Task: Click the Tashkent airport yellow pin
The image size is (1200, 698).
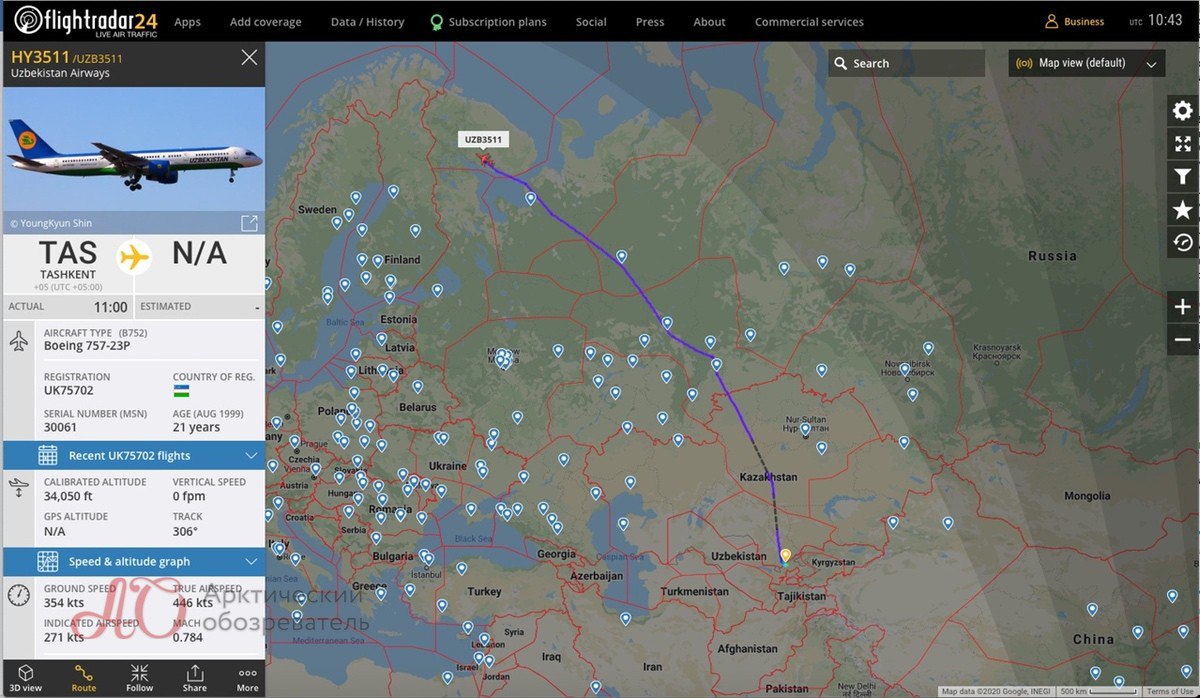Action: tap(785, 555)
